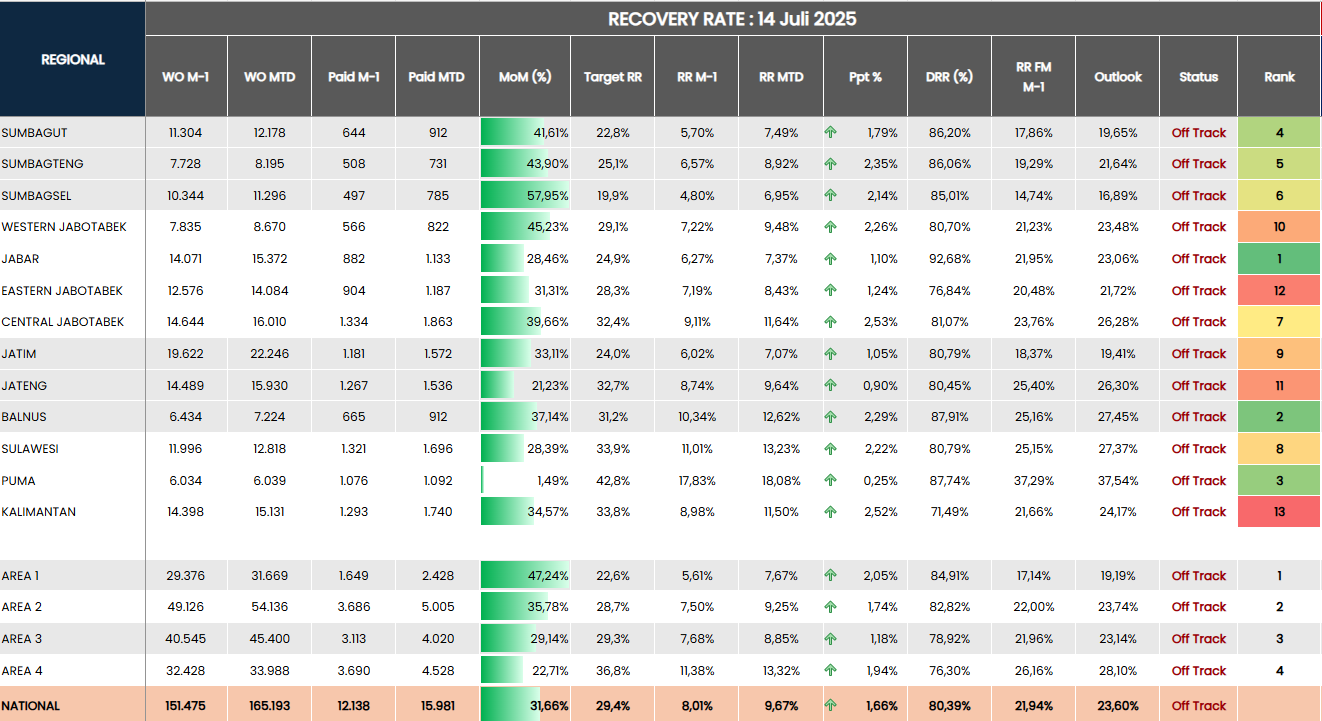Click the green up arrow in SUMBAGUT row
Viewport: 1322px width, 721px height.
pos(830,133)
